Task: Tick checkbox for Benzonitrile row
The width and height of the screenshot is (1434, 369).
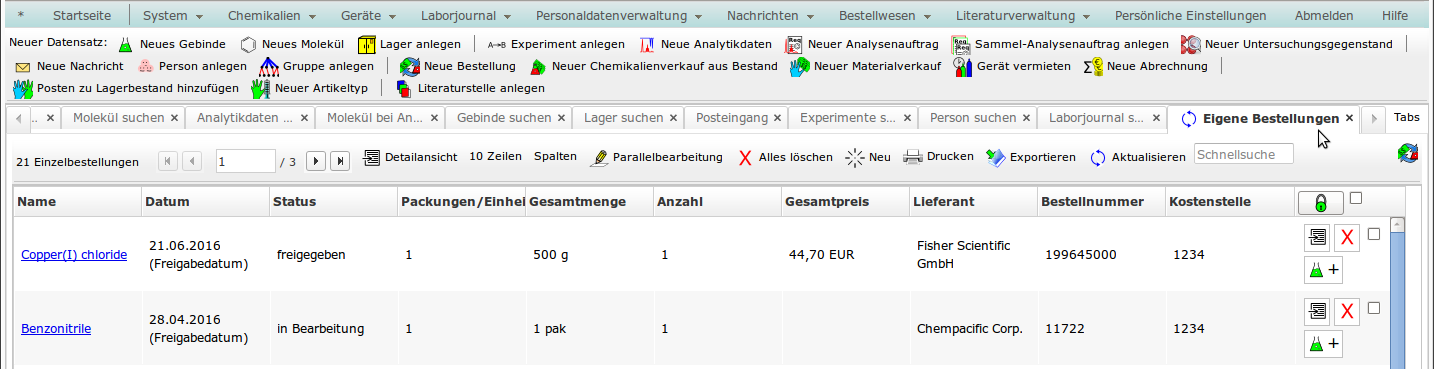Action: coord(1374,308)
